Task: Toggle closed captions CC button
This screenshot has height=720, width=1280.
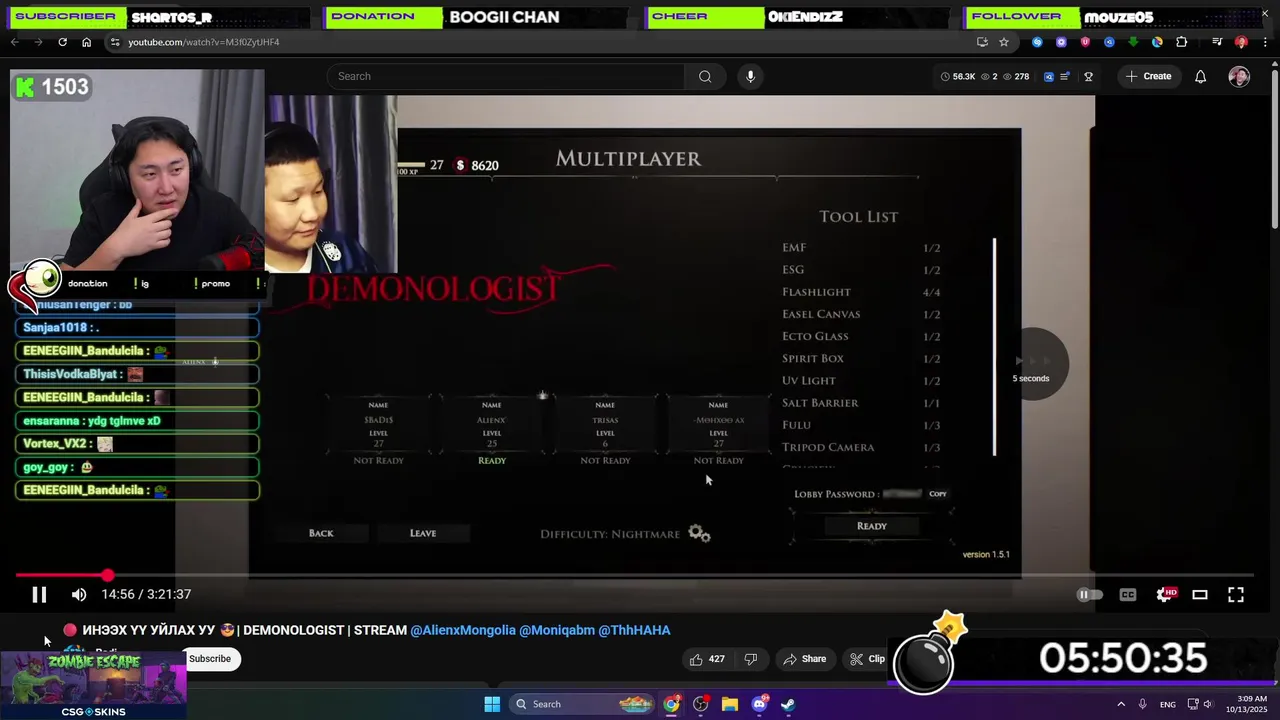Action: (x=1128, y=594)
